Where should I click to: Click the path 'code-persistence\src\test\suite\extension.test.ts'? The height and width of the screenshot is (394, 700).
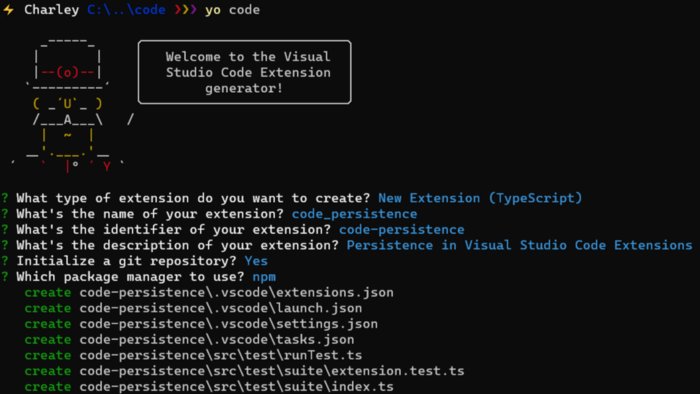tap(272, 371)
